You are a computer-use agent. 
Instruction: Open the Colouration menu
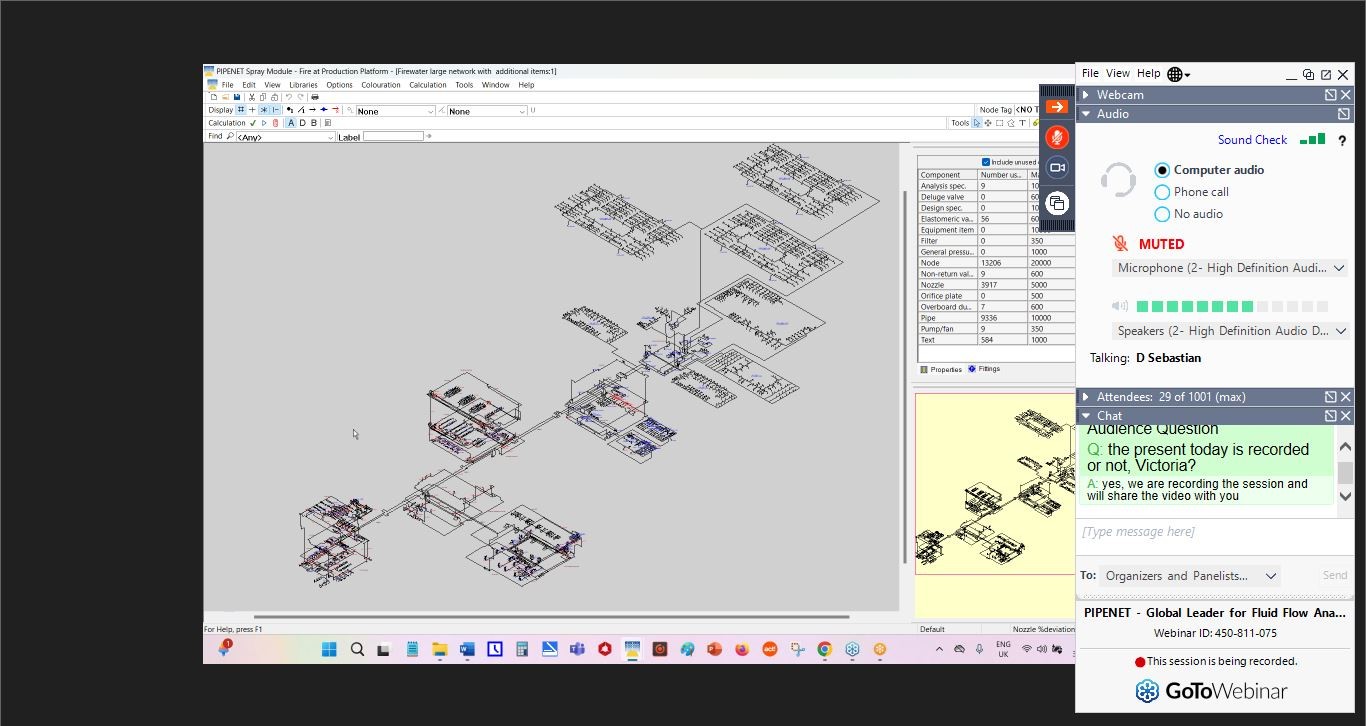[381, 85]
